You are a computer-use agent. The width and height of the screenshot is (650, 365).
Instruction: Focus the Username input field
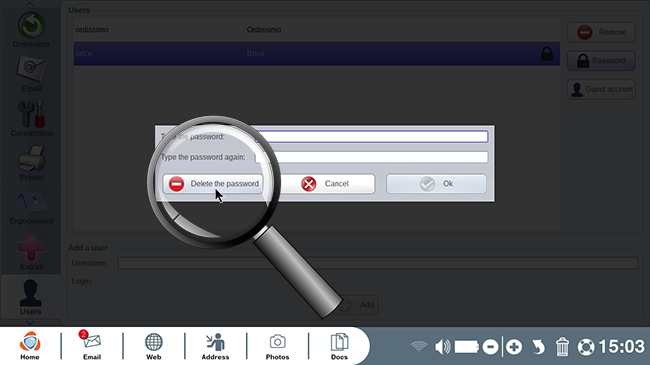coord(378,263)
